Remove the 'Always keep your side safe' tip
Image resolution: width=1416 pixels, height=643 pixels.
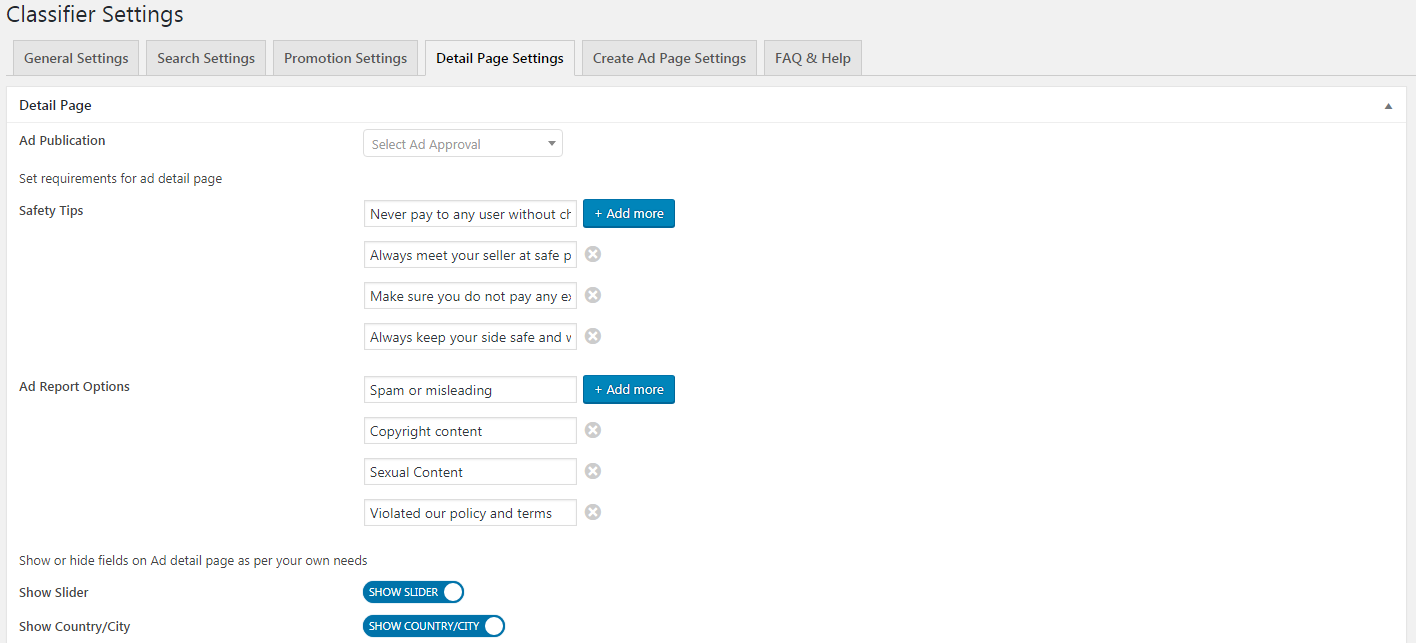[593, 336]
